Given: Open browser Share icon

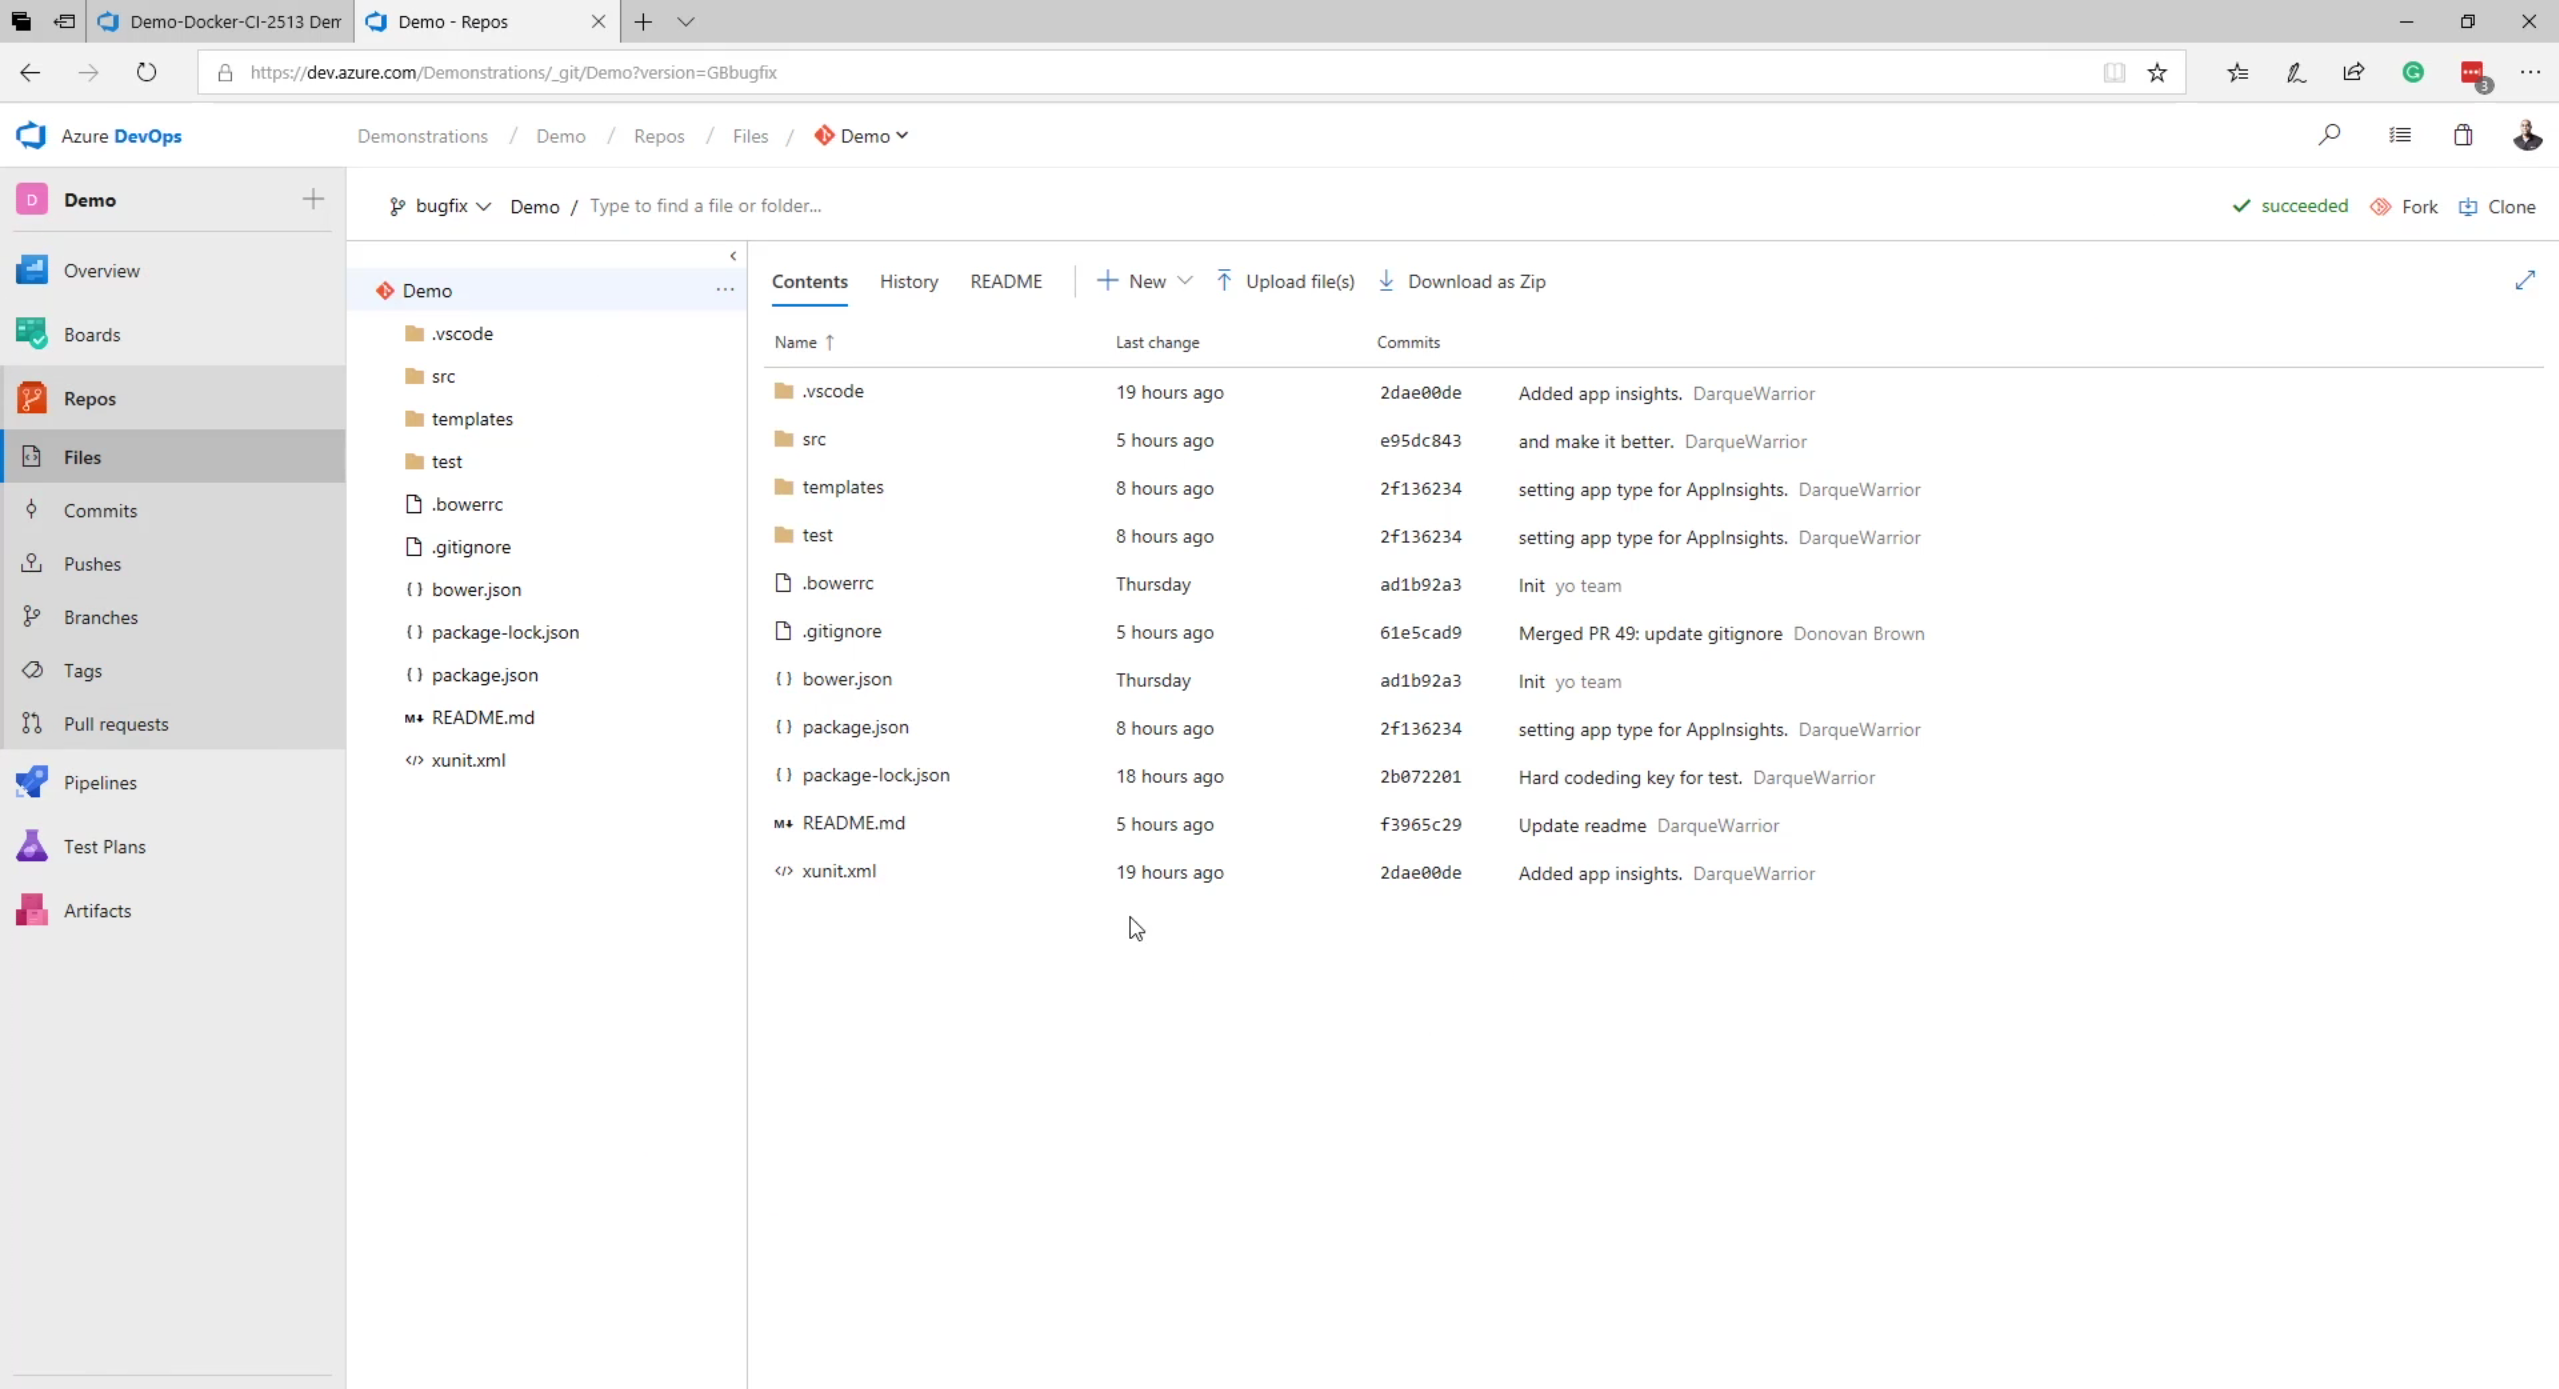Looking at the screenshot, I should coord(2353,72).
